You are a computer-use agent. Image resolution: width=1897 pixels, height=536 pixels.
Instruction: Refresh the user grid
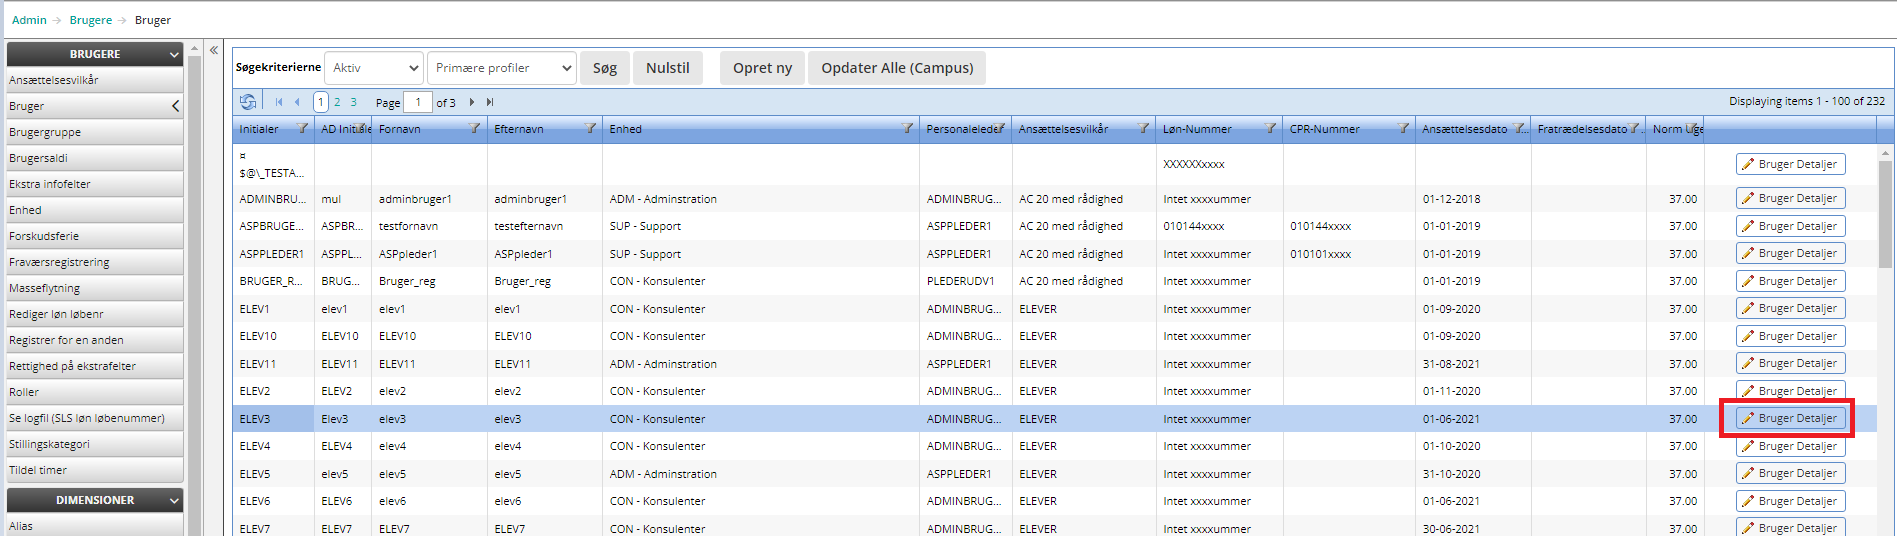tap(248, 102)
